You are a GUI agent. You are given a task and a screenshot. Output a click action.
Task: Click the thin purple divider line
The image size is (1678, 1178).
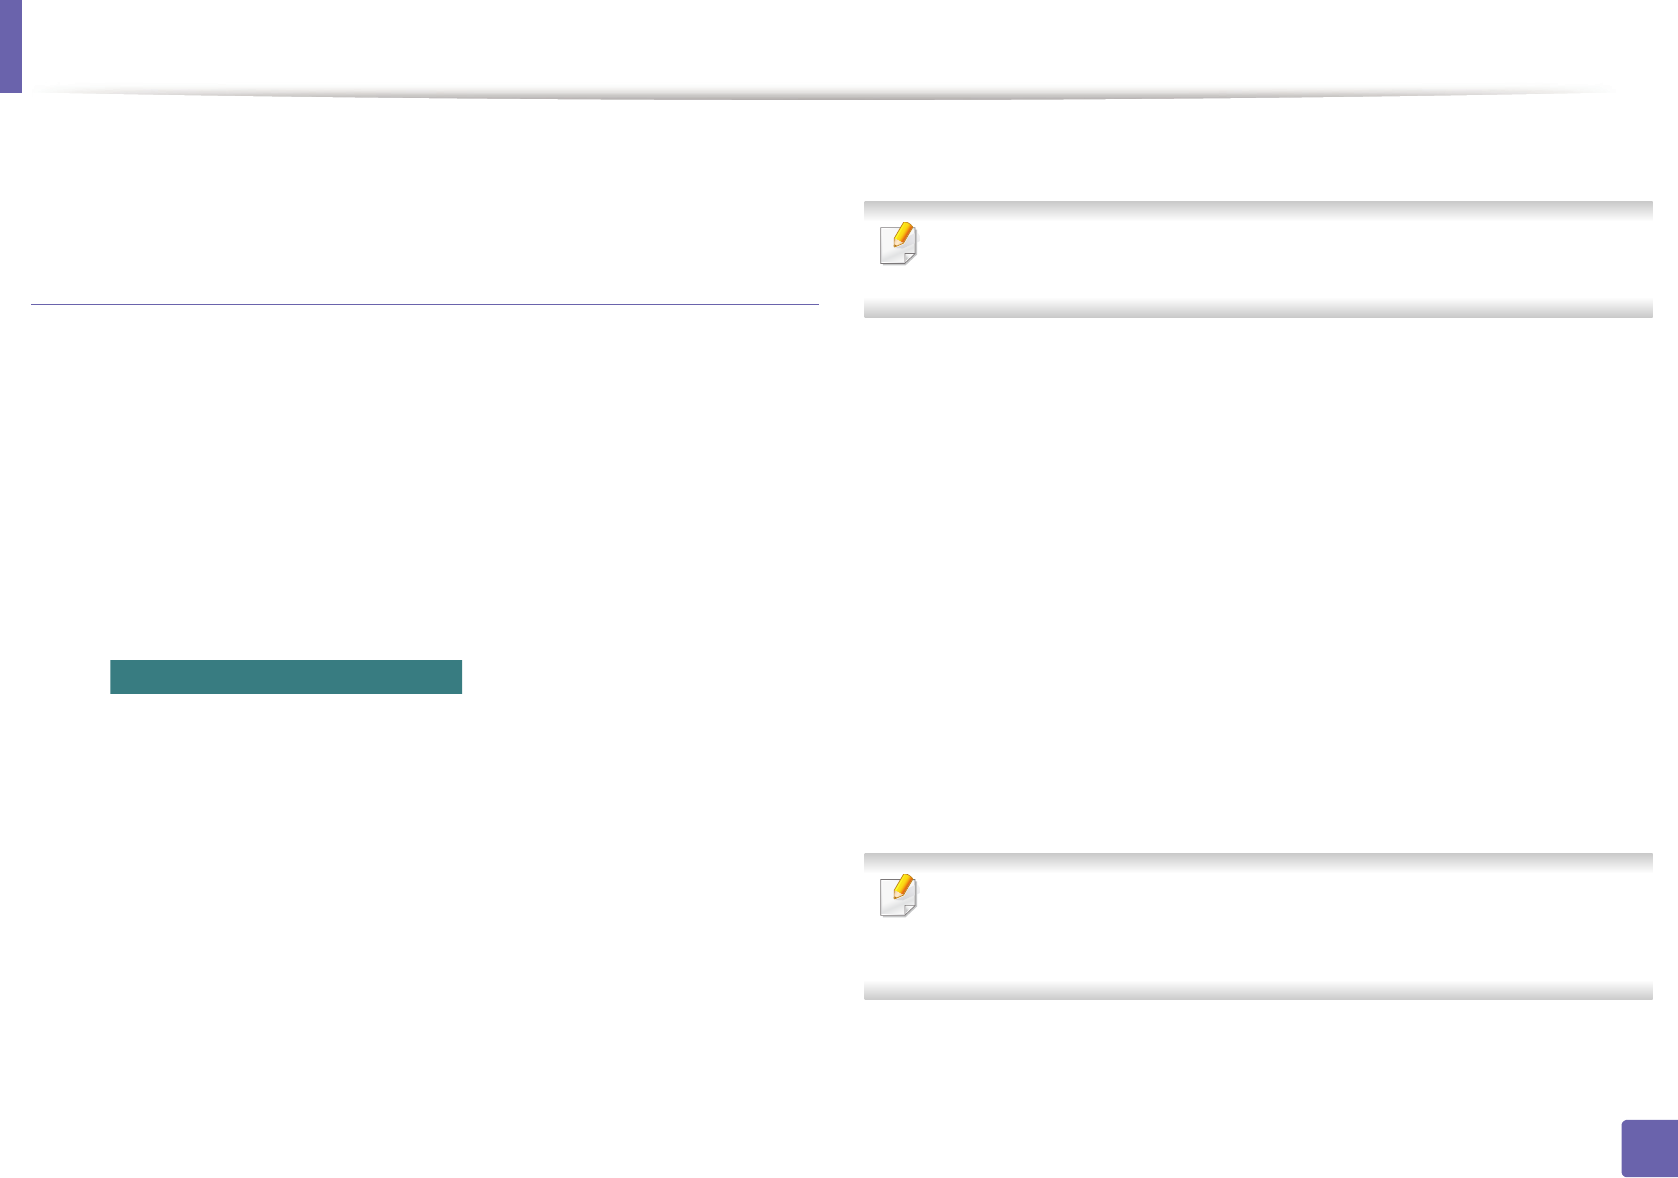(425, 304)
